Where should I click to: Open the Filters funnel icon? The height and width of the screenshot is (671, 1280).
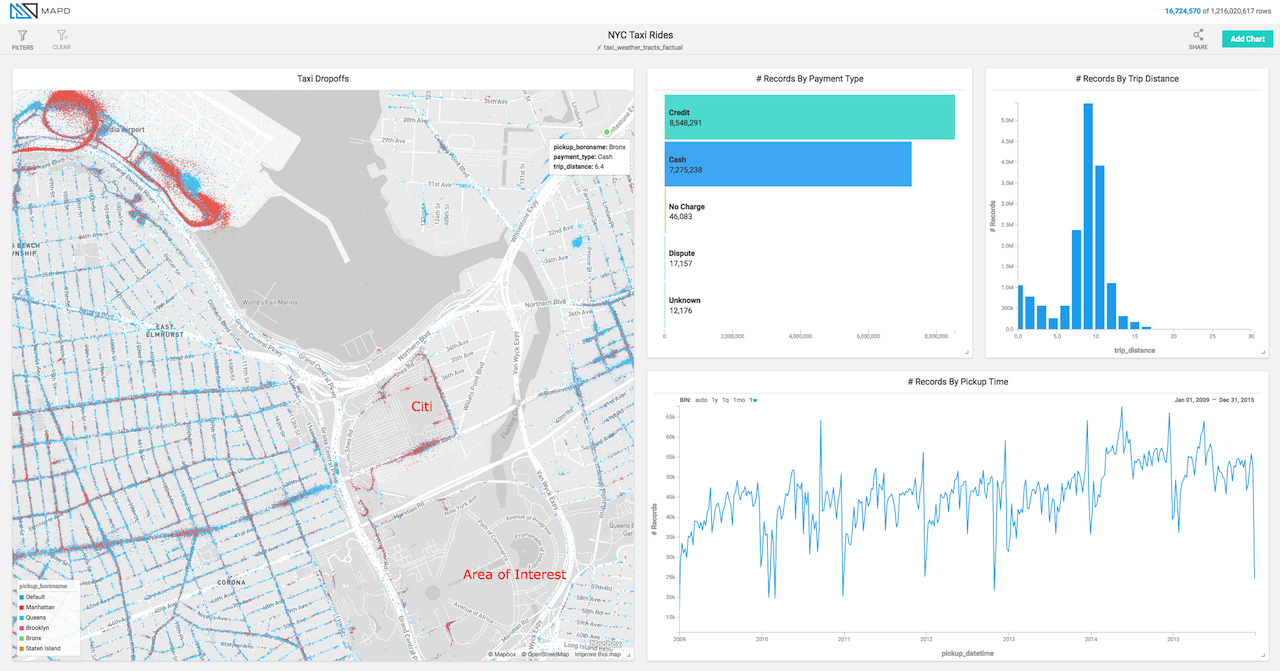(22, 36)
